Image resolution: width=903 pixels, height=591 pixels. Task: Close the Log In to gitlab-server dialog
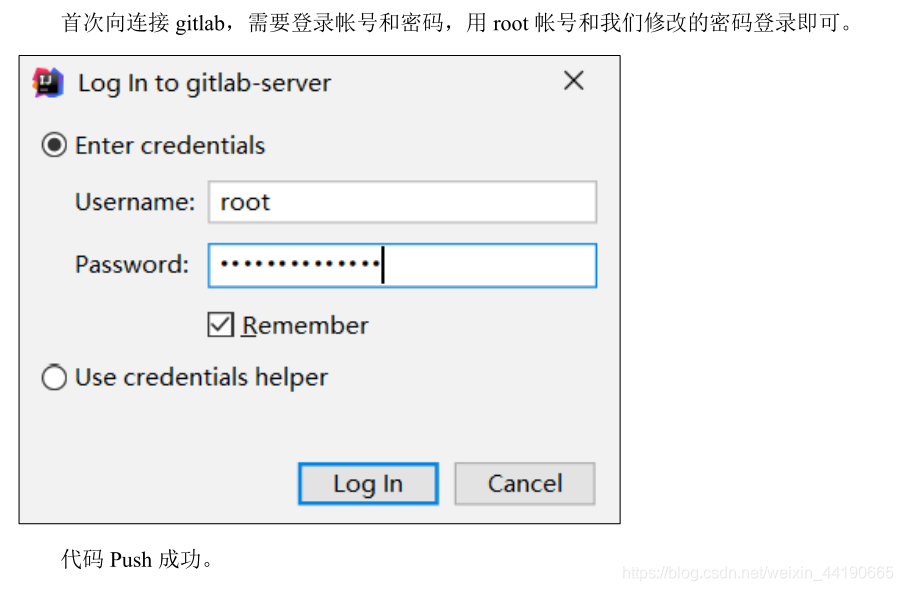coord(574,81)
